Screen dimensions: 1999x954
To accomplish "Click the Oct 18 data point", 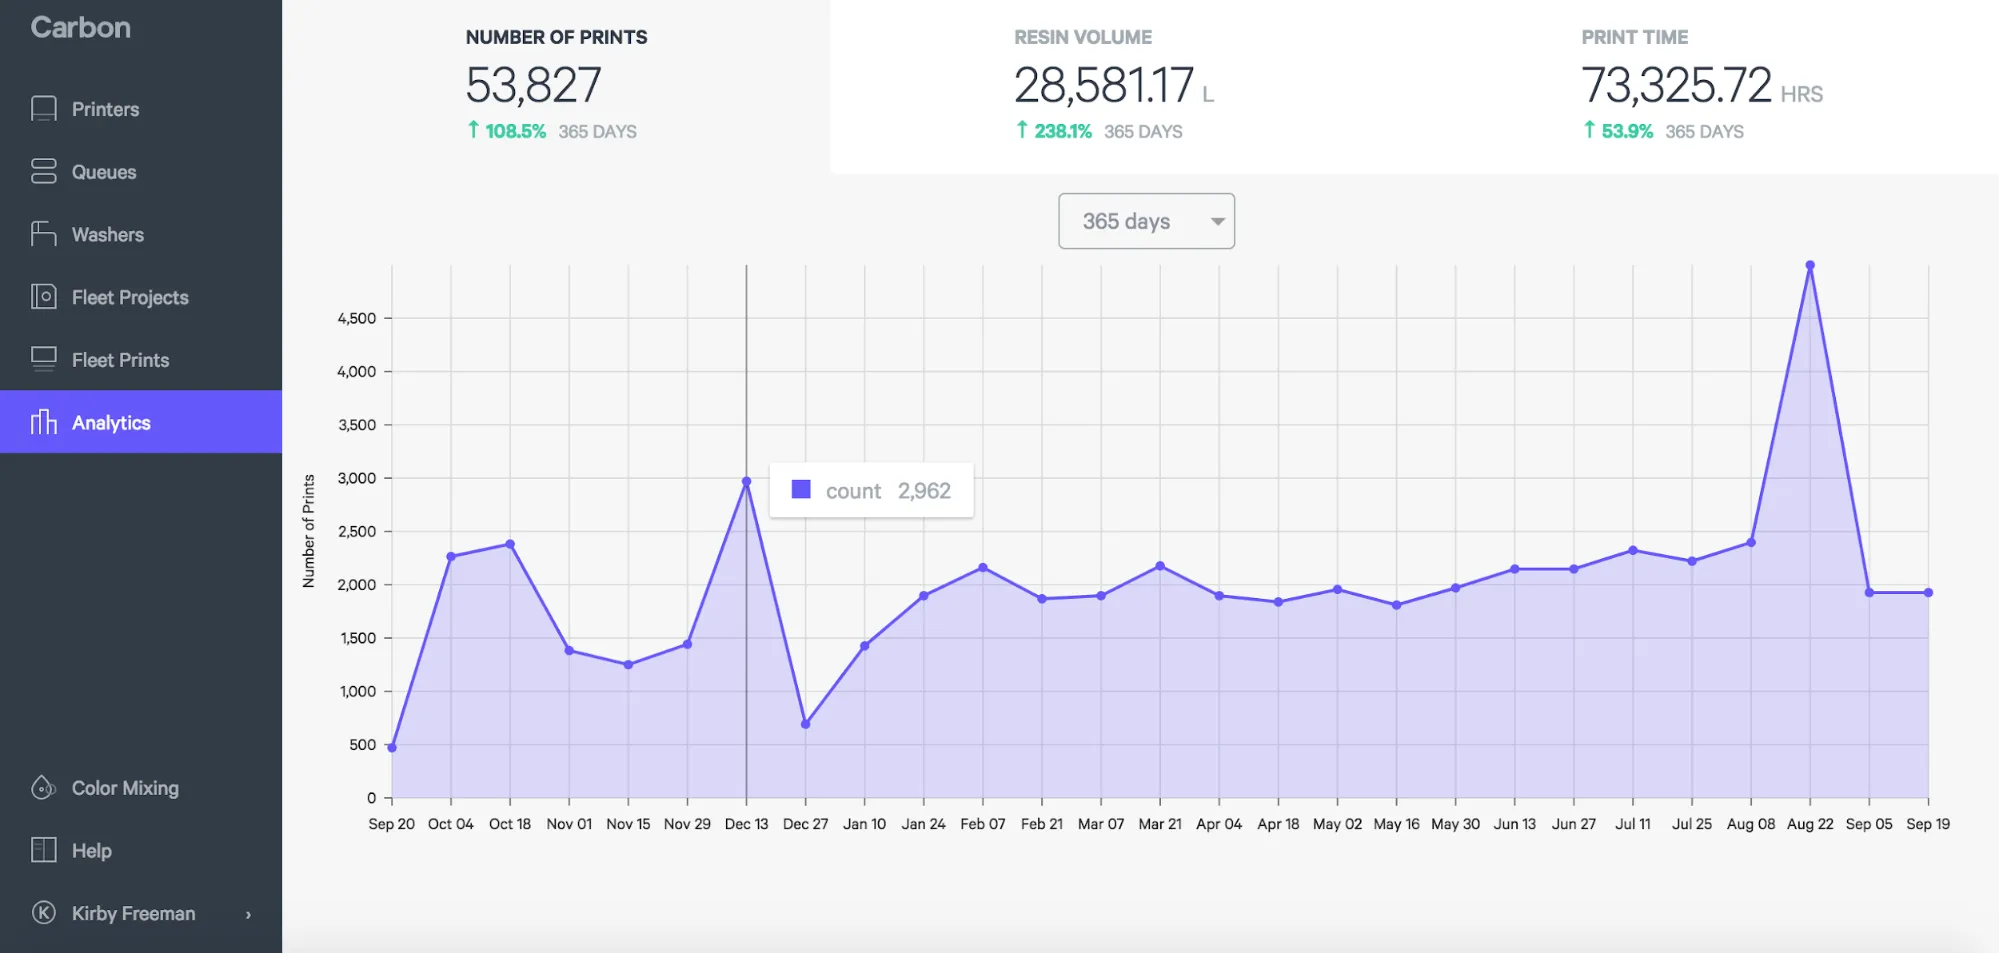I will click(x=510, y=544).
